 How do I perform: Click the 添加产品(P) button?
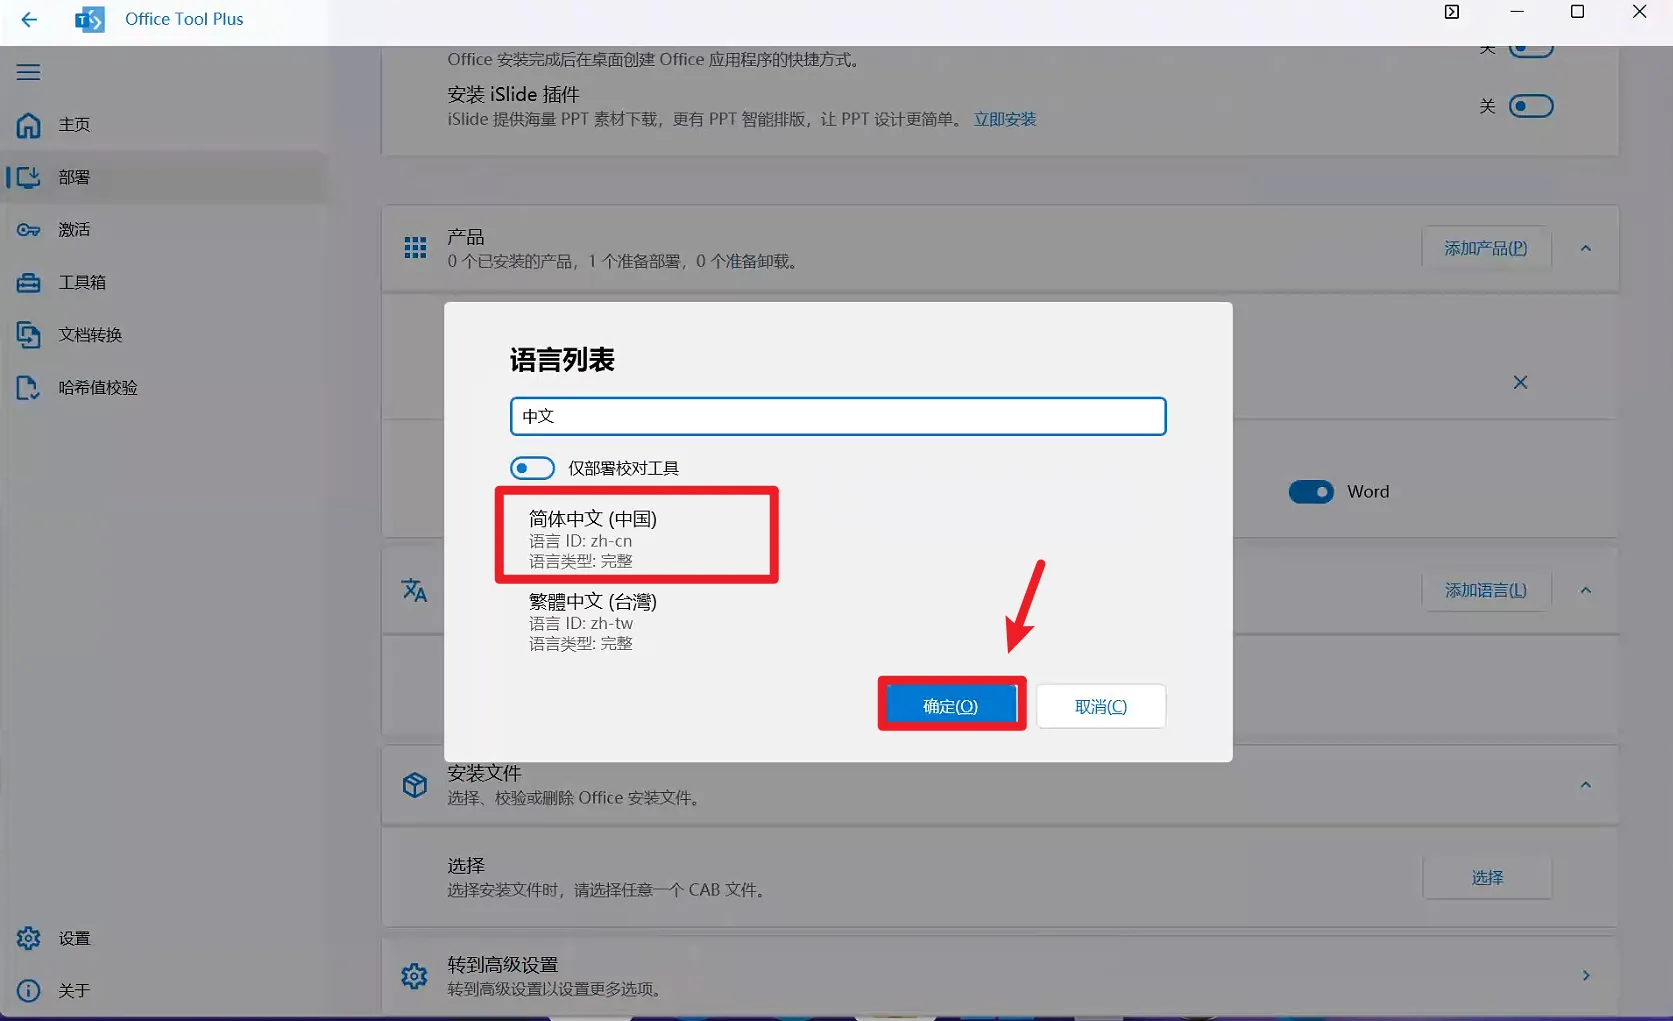(x=1486, y=248)
